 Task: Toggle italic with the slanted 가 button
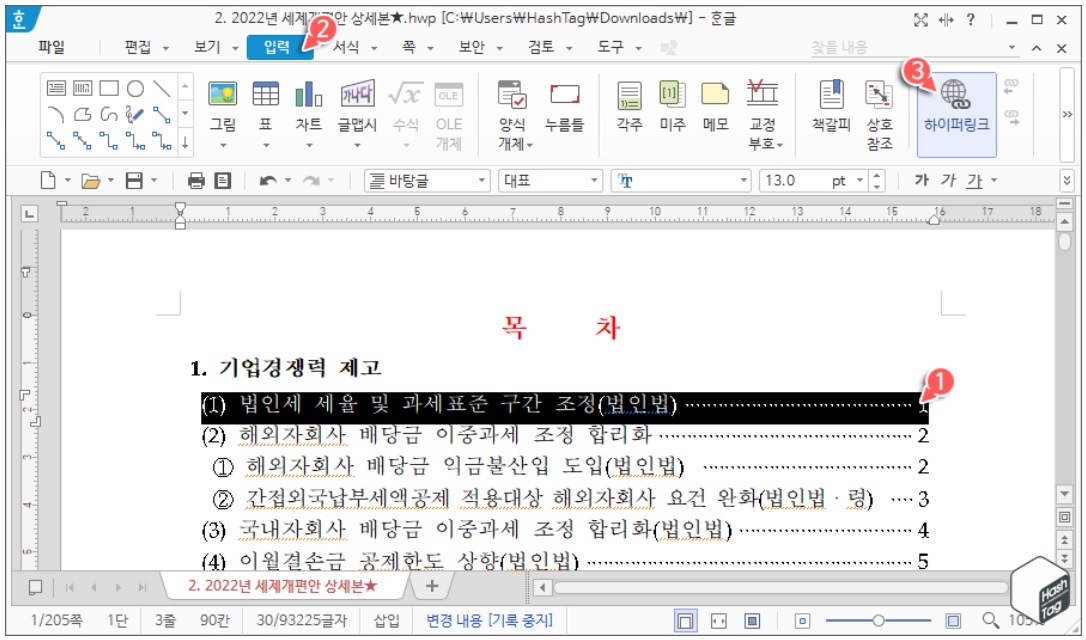coord(948,181)
